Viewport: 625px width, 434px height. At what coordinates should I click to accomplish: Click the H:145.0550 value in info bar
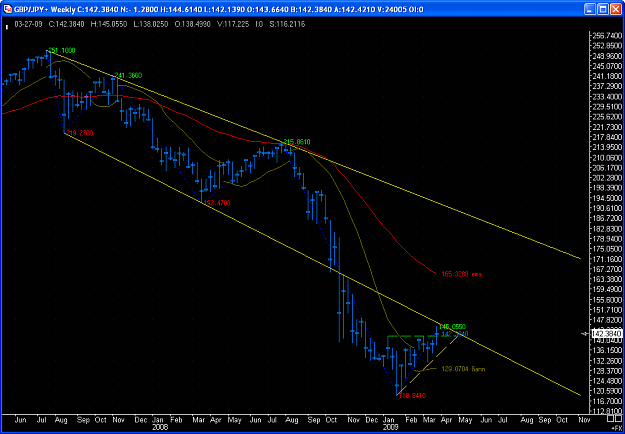(x=109, y=24)
